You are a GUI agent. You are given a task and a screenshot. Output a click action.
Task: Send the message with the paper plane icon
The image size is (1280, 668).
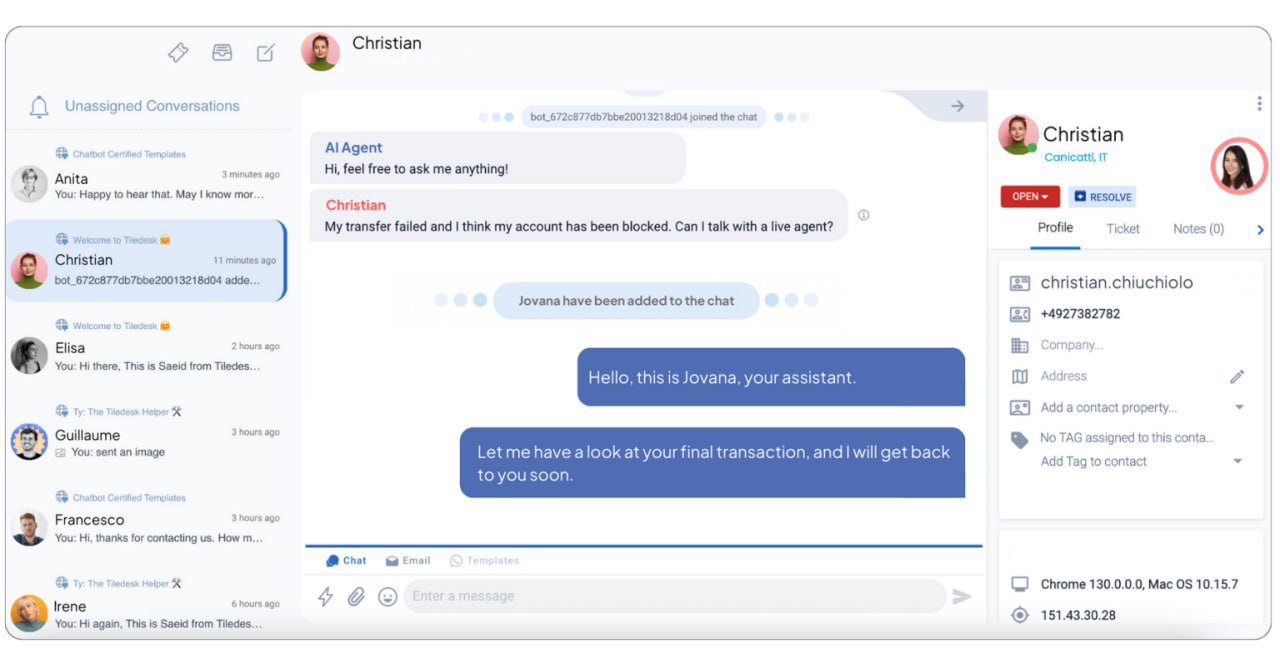pyautogui.click(x=962, y=597)
